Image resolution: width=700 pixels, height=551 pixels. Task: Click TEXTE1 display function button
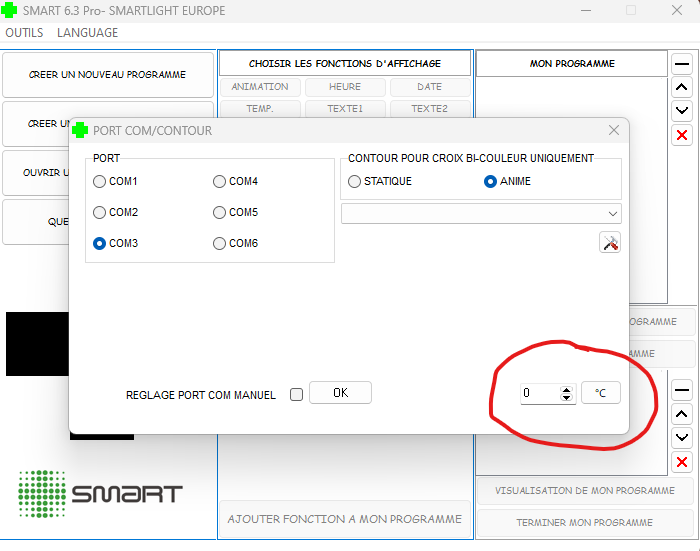(345, 109)
